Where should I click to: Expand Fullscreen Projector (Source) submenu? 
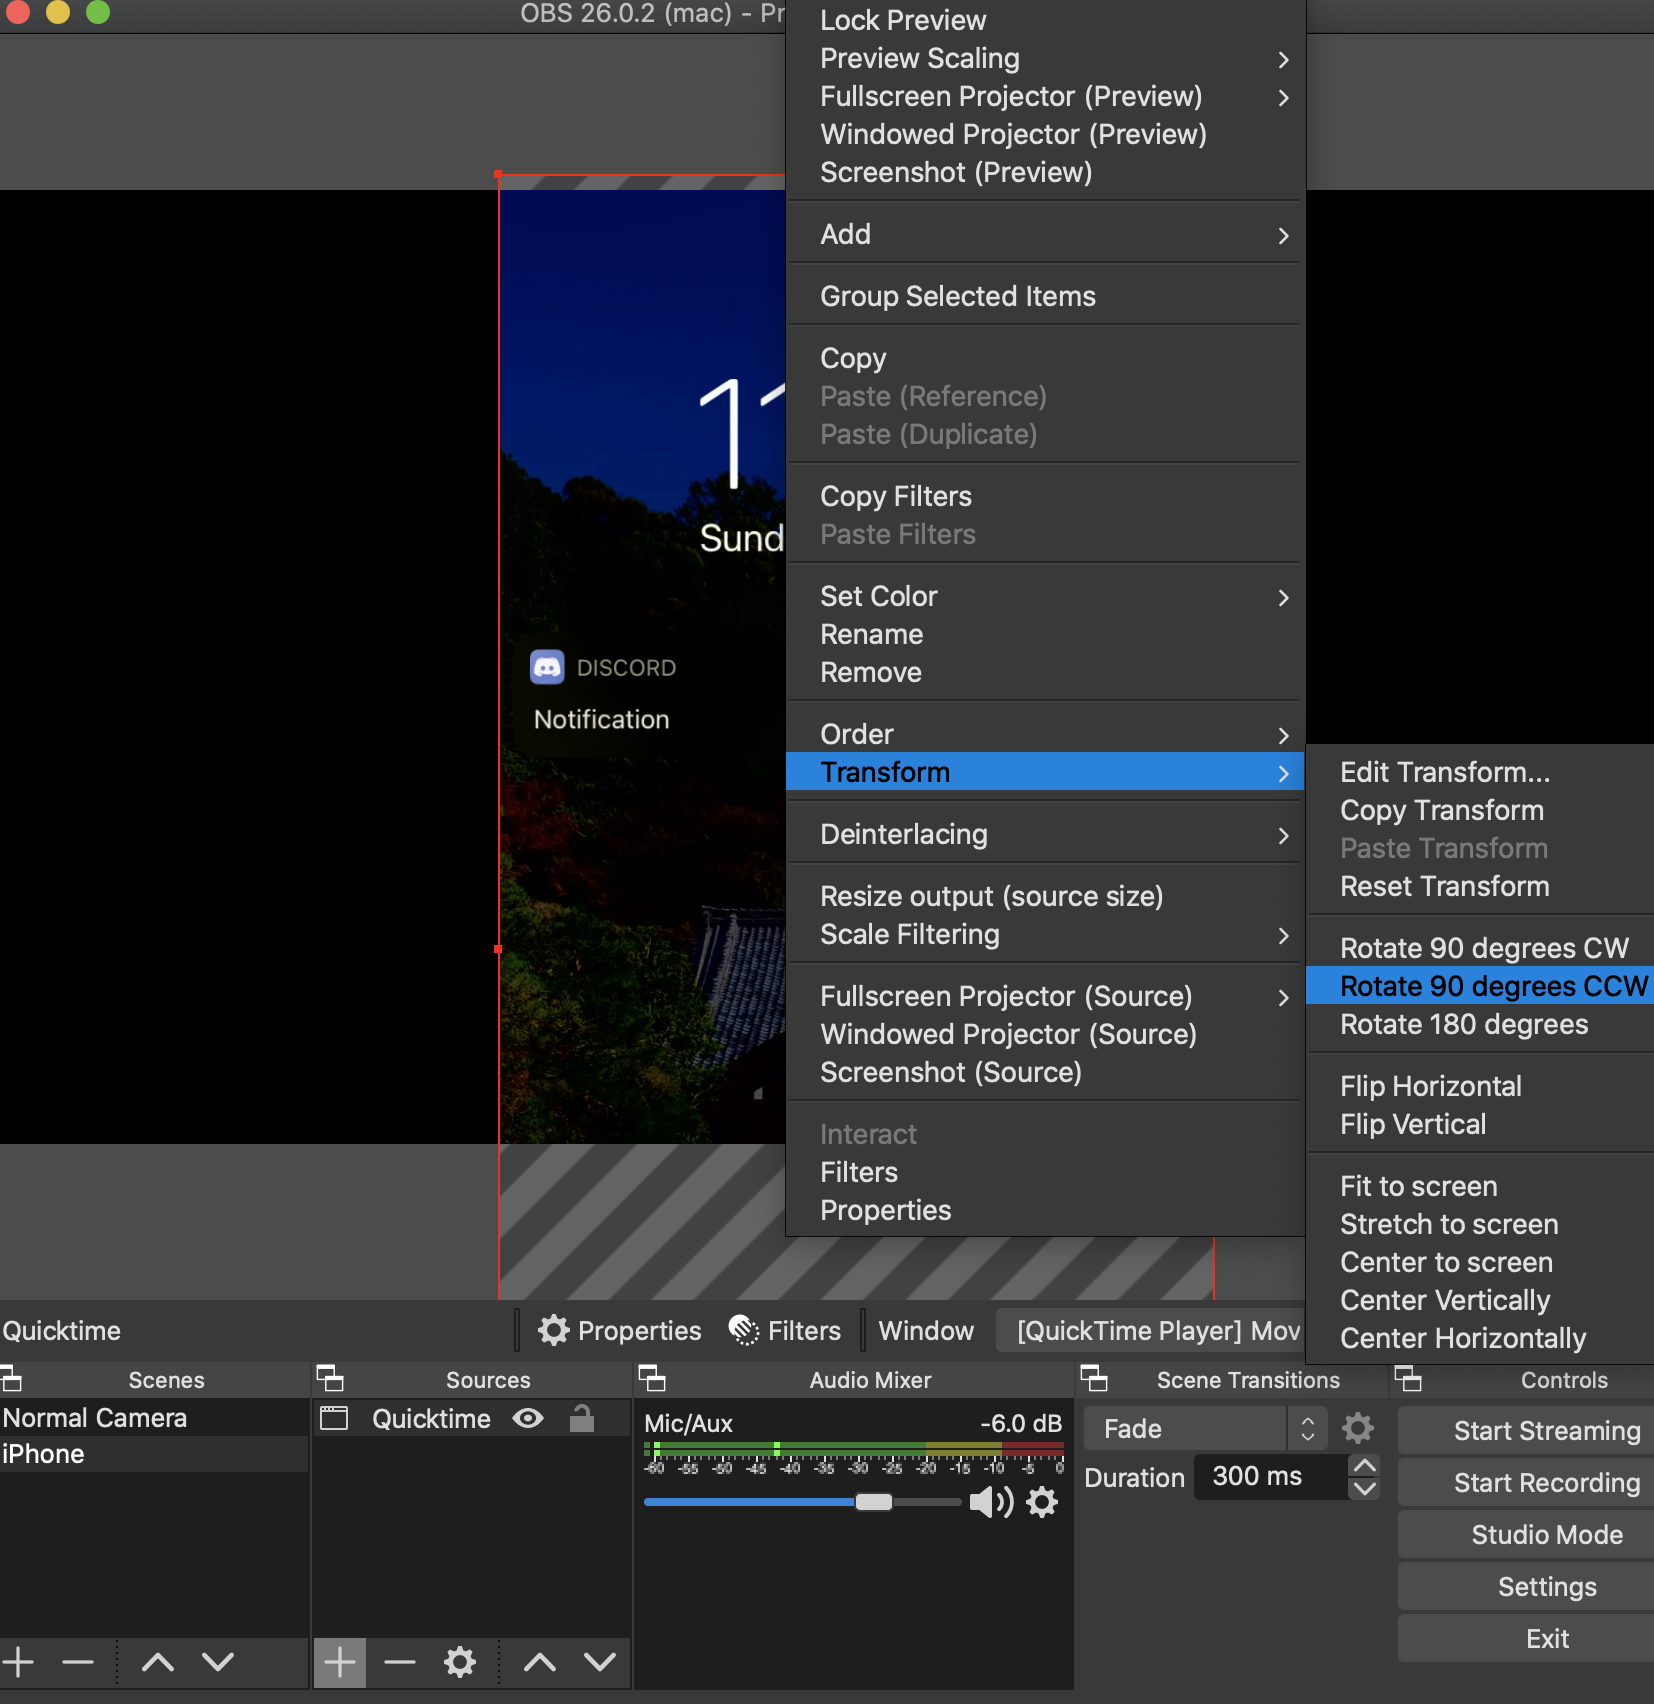point(1046,996)
